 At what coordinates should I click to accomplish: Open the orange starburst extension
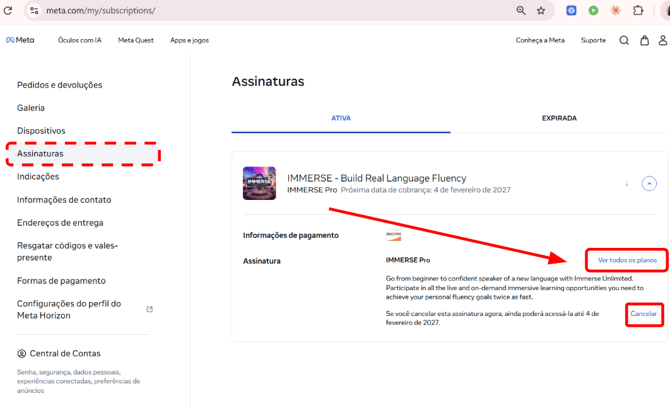[615, 10]
